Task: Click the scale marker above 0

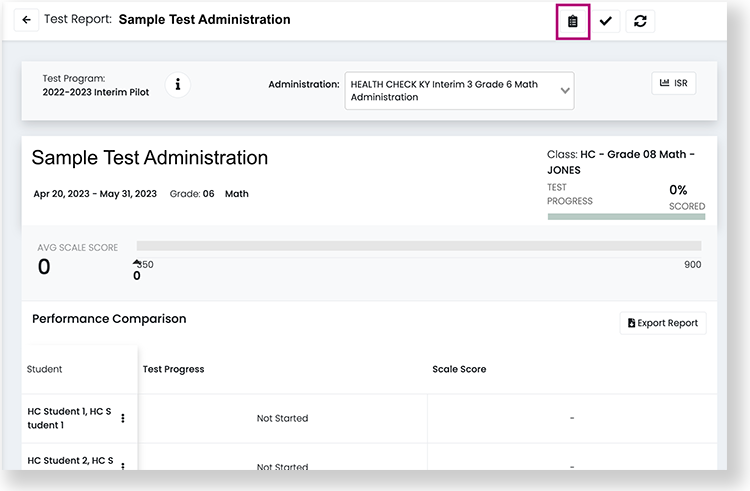Action: tap(136, 264)
